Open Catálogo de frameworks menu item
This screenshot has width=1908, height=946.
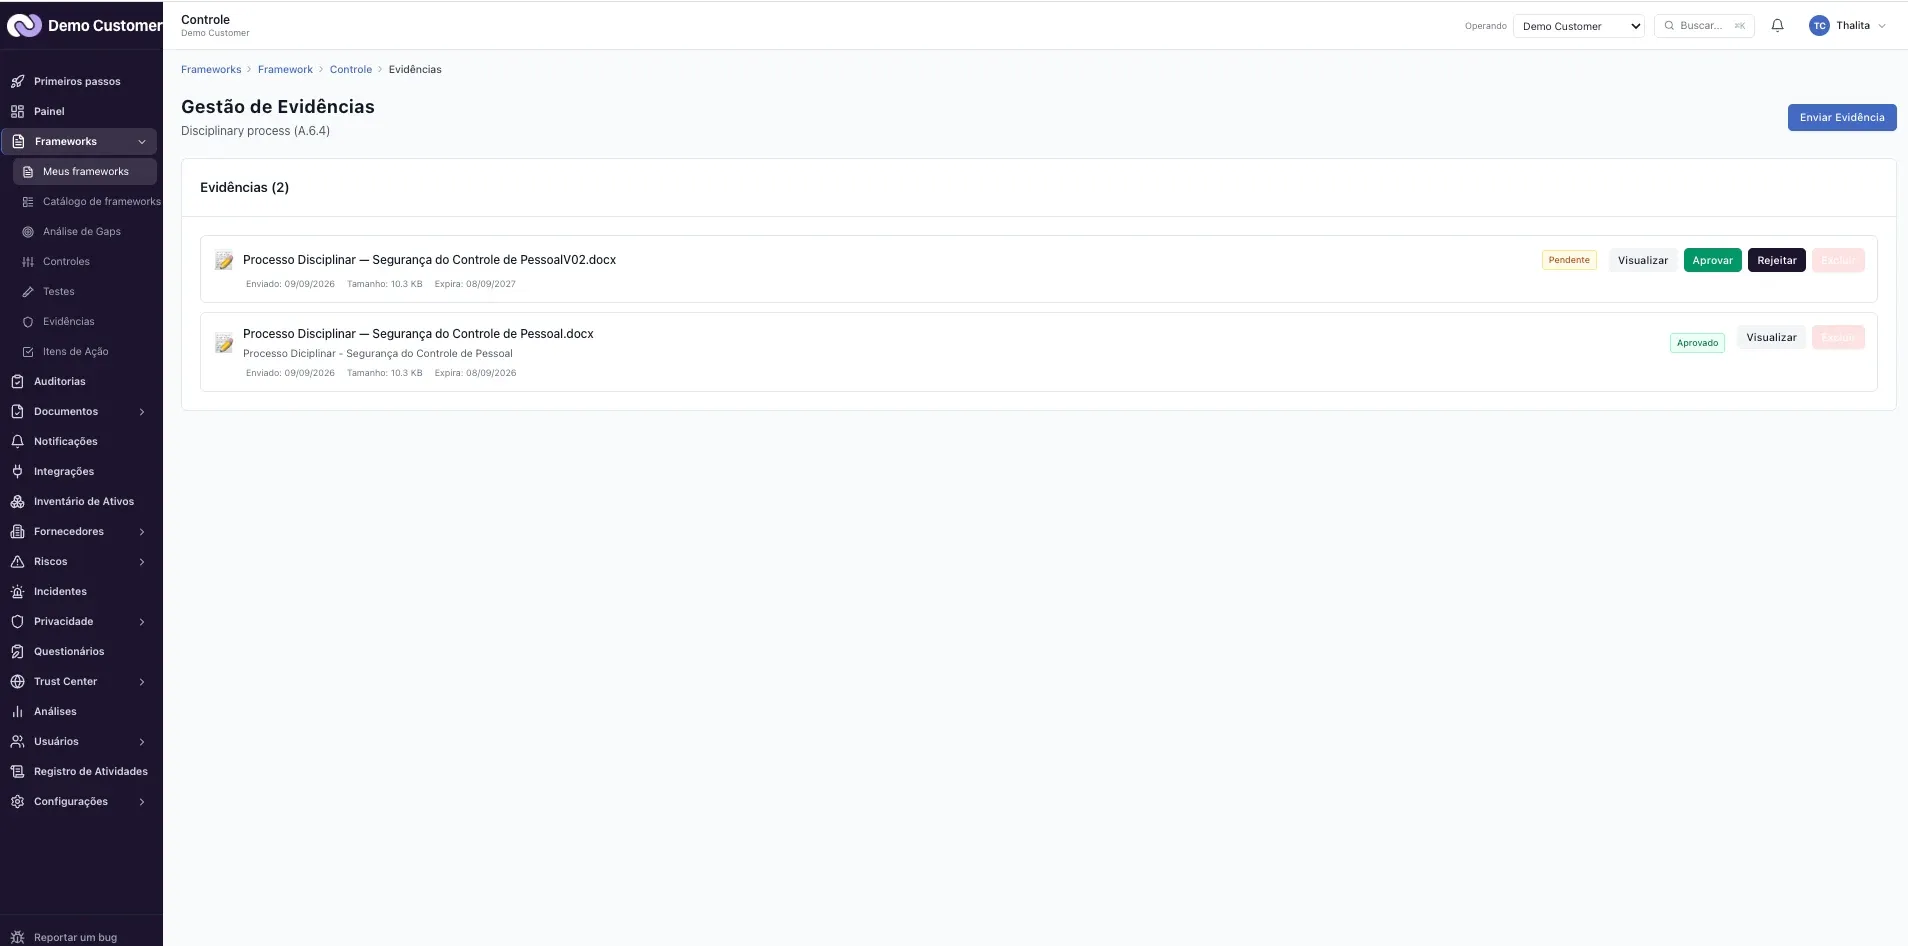point(88,201)
